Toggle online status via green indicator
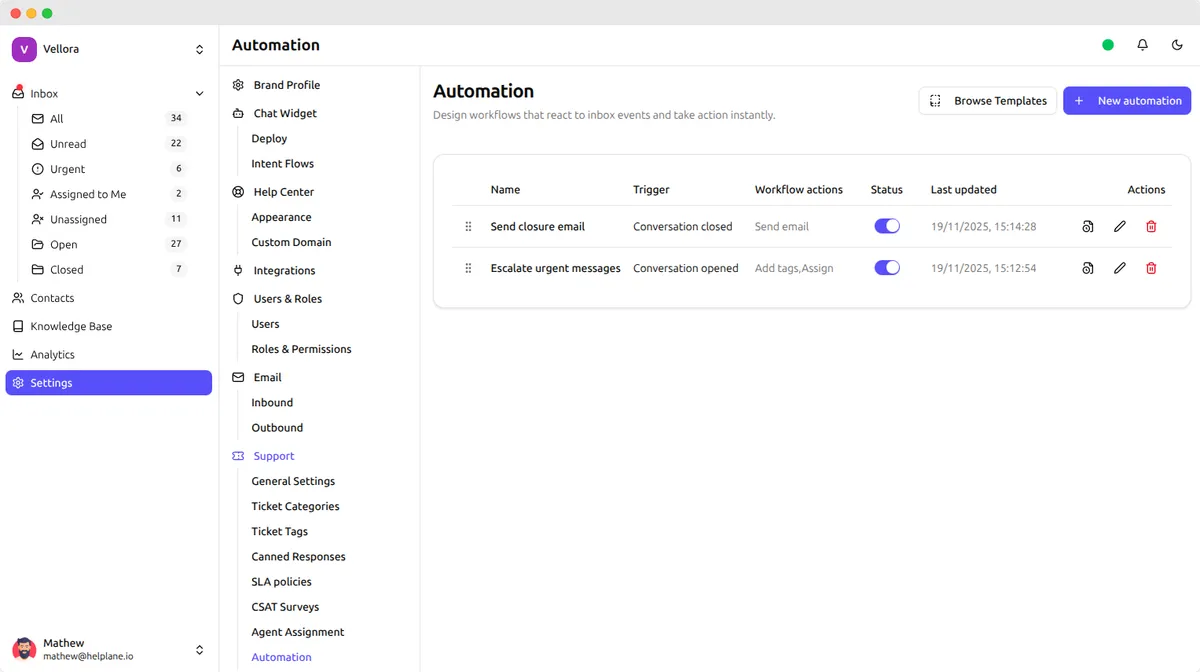The height and width of the screenshot is (672, 1200). point(1107,45)
